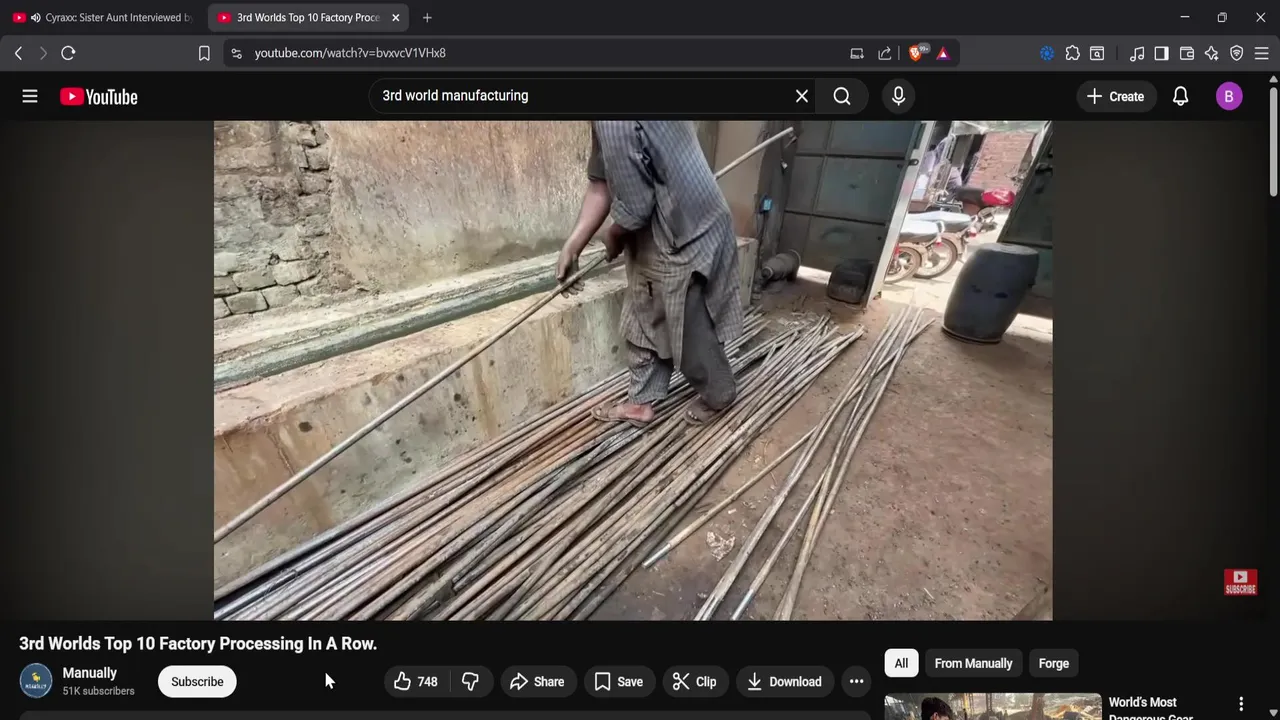The image size is (1280, 720).
Task: Open browser main hamburger menu
Action: click(x=1261, y=53)
